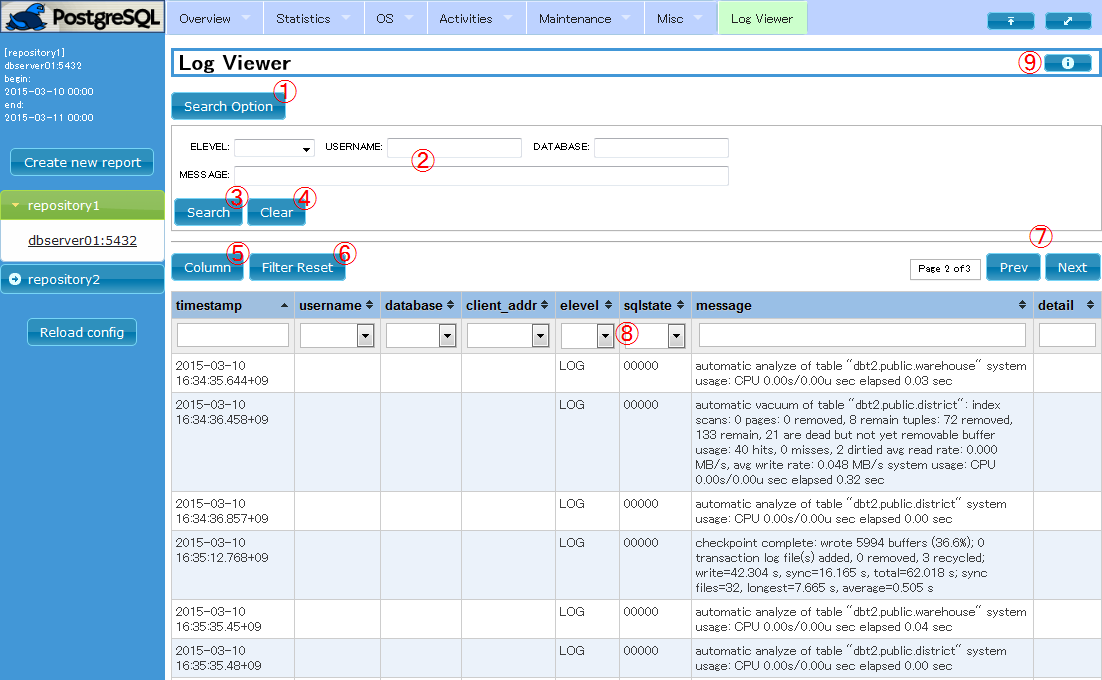Sort the message column
The width and height of the screenshot is (1102, 680).
point(1023,305)
